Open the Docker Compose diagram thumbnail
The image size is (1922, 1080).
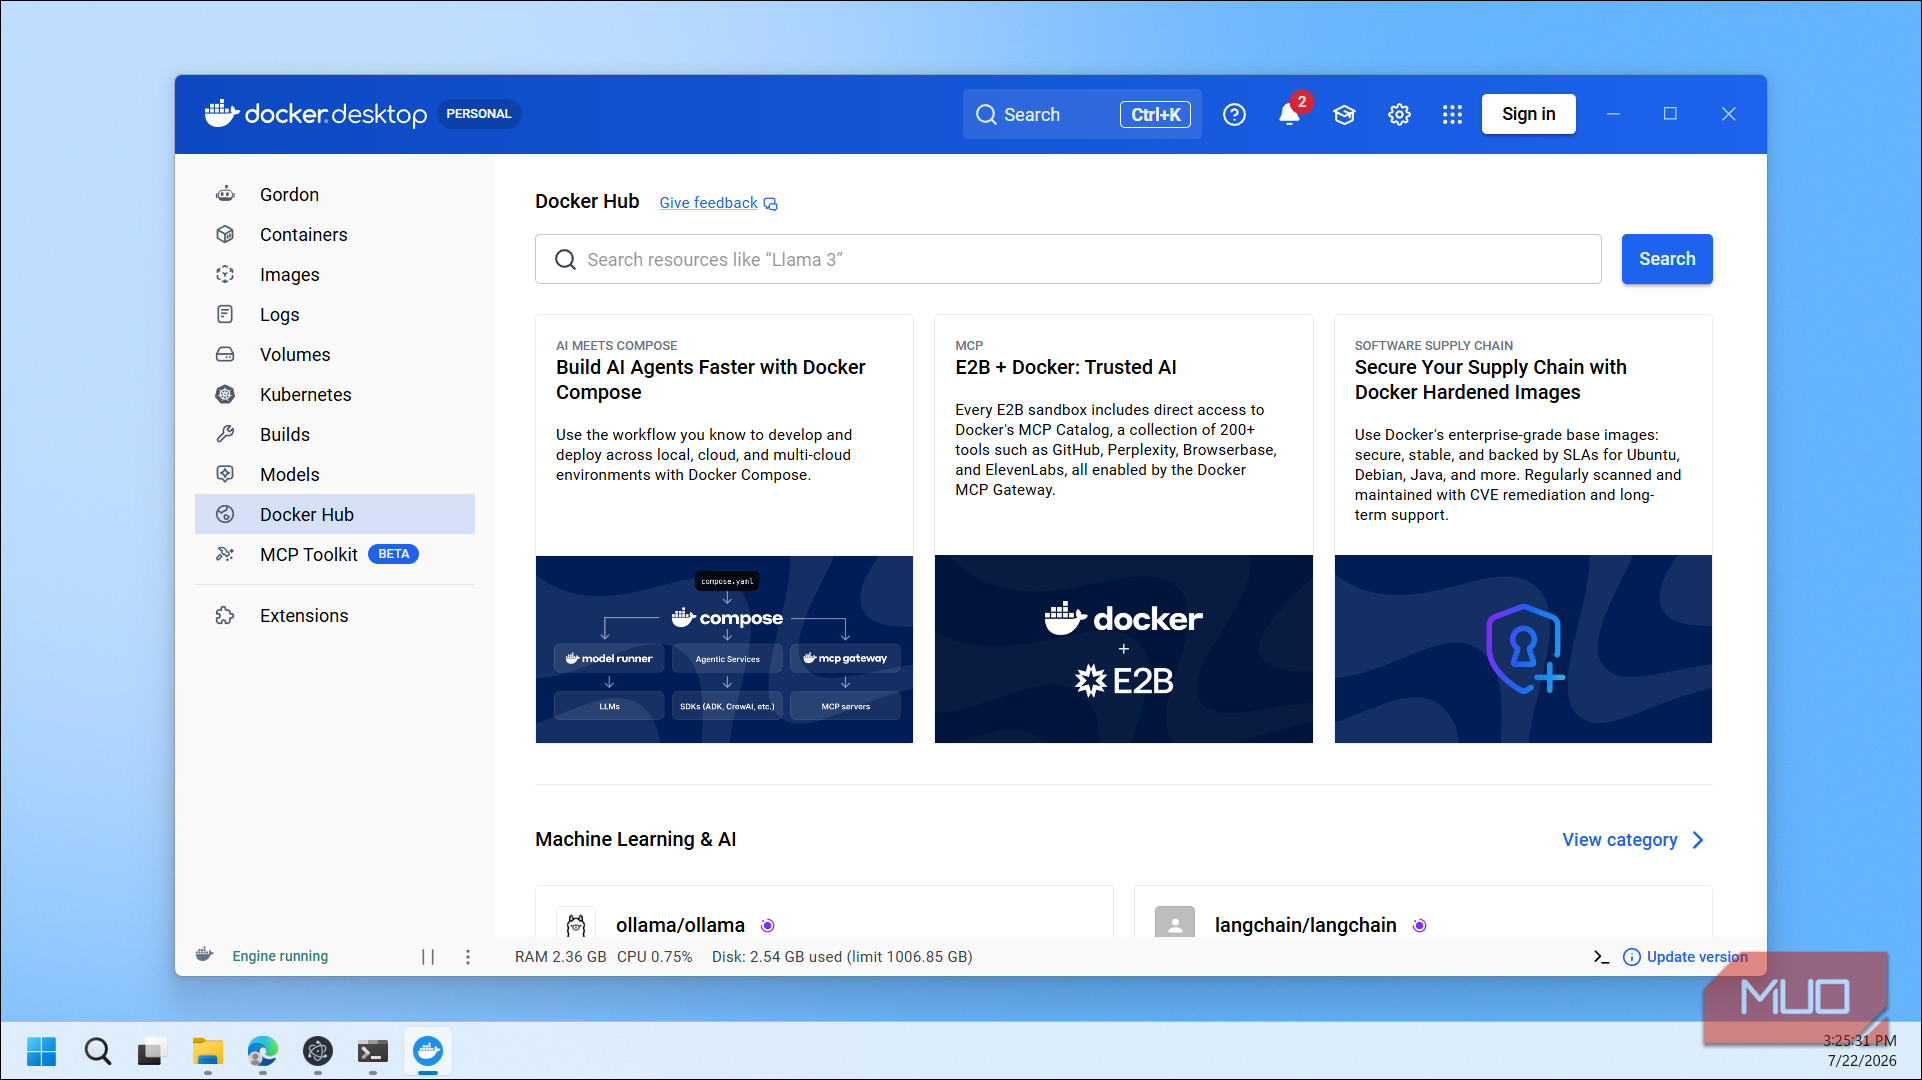[724, 649]
